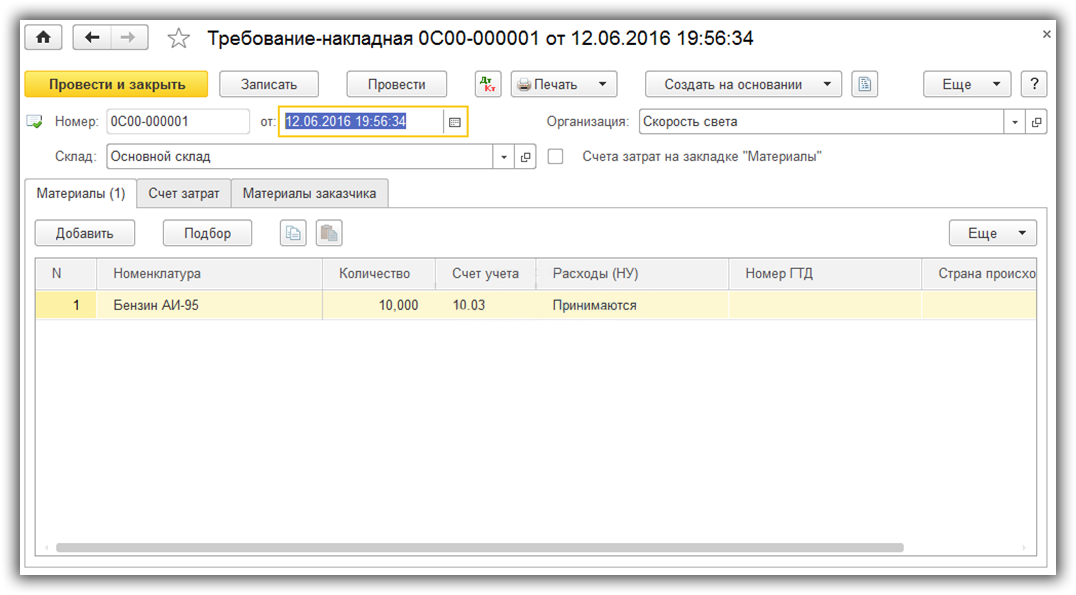Open the top Еще menu
Image resolution: width=1076 pixels, height=595 pixels.
(967, 84)
